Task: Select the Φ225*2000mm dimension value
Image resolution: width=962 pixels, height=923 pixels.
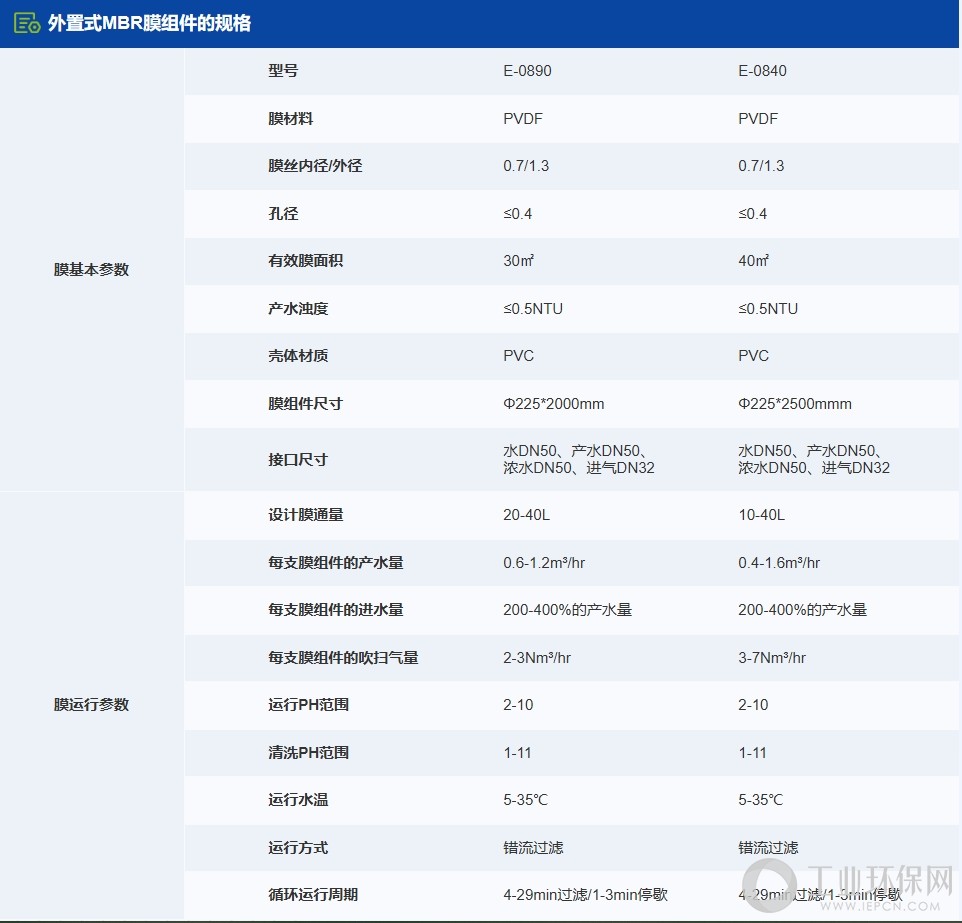Action: (x=553, y=404)
